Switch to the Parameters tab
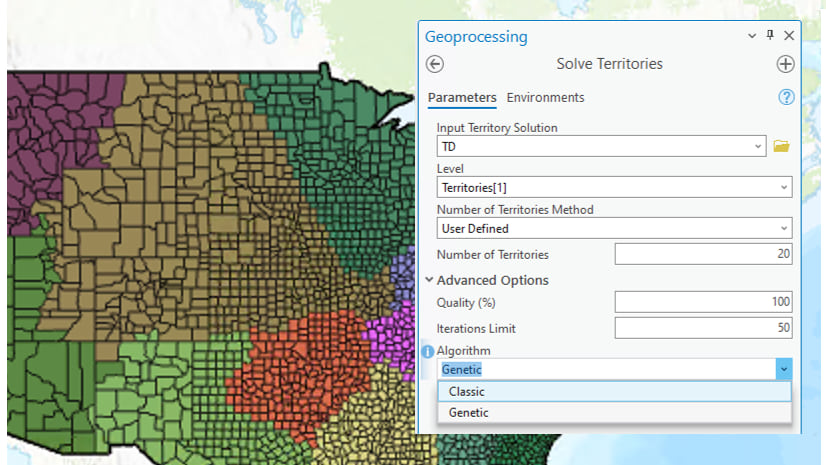This screenshot has width=826, height=465. point(462,97)
